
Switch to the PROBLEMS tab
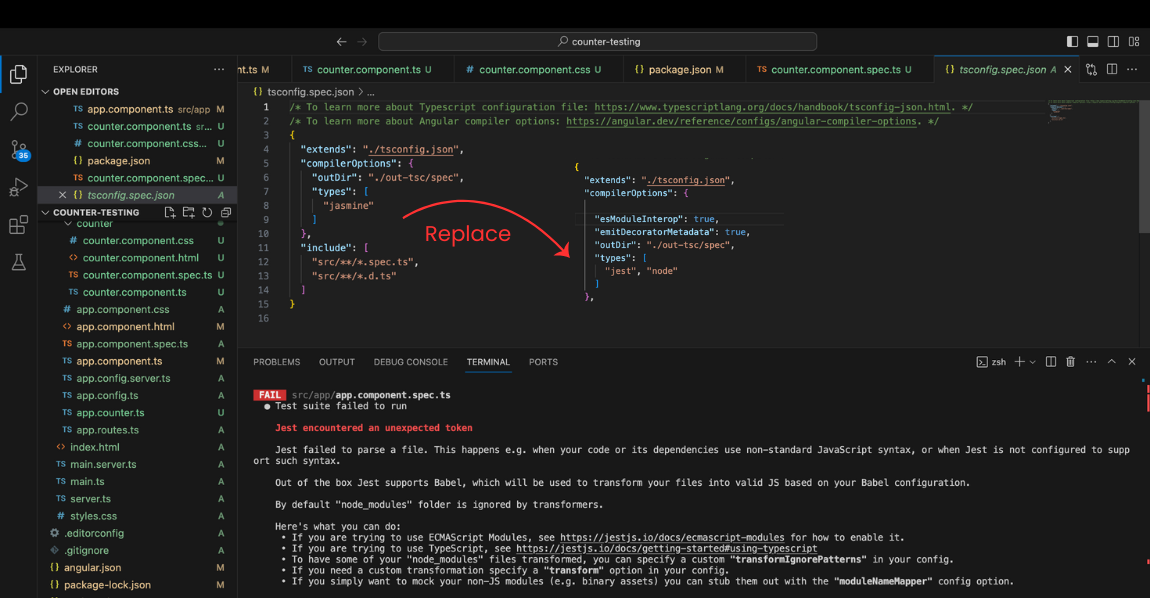click(276, 361)
